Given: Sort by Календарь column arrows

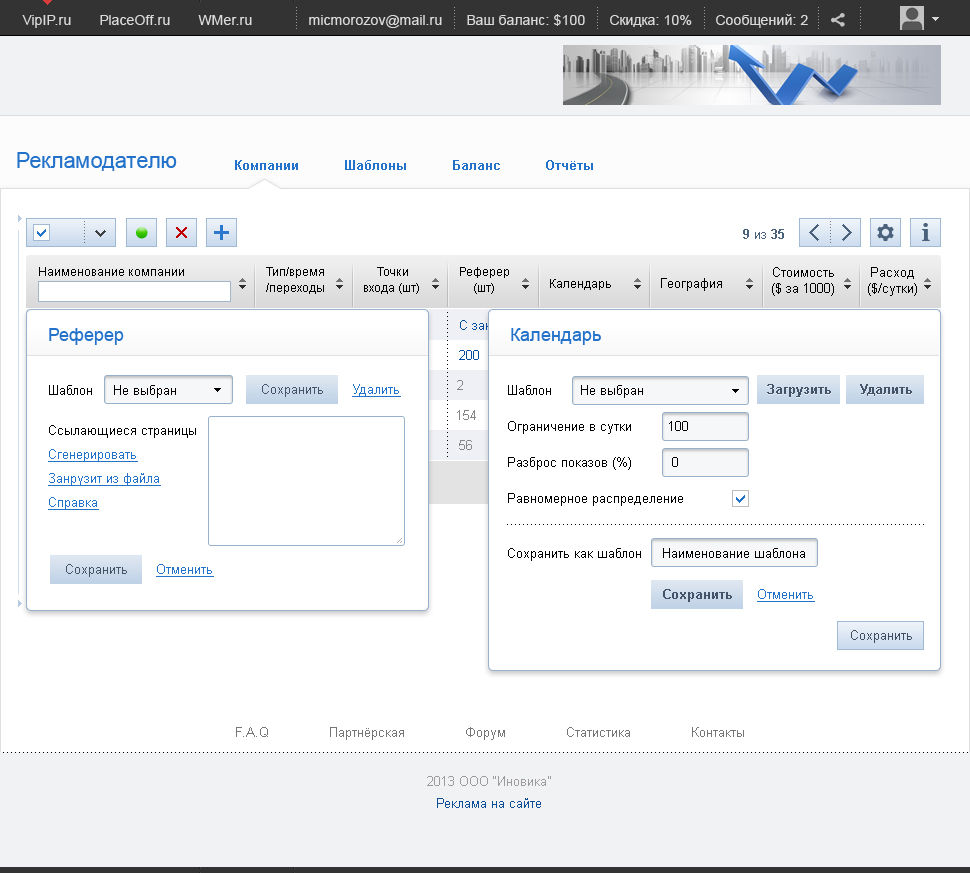Looking at the screenshot, I should (x=637, y=284).
